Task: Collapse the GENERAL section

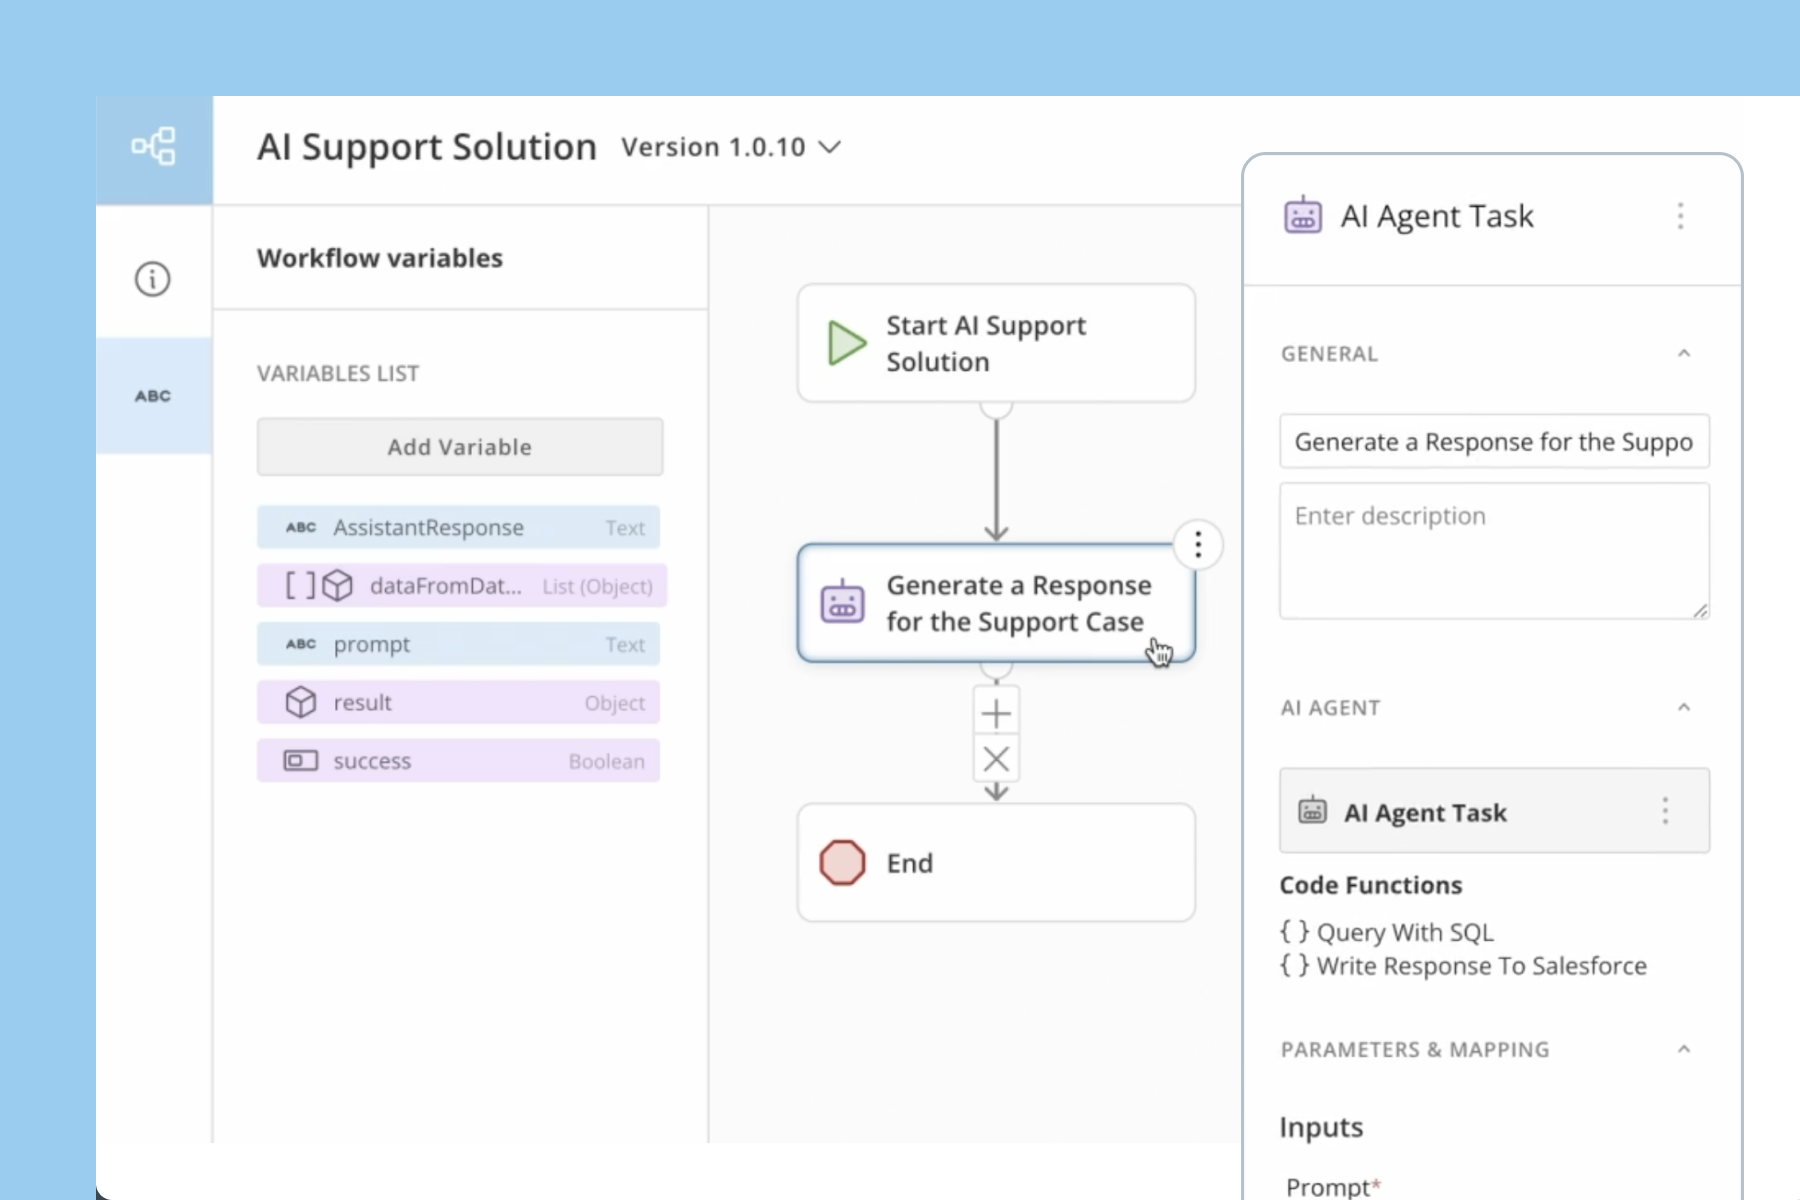Action: tap(1684, 353)
